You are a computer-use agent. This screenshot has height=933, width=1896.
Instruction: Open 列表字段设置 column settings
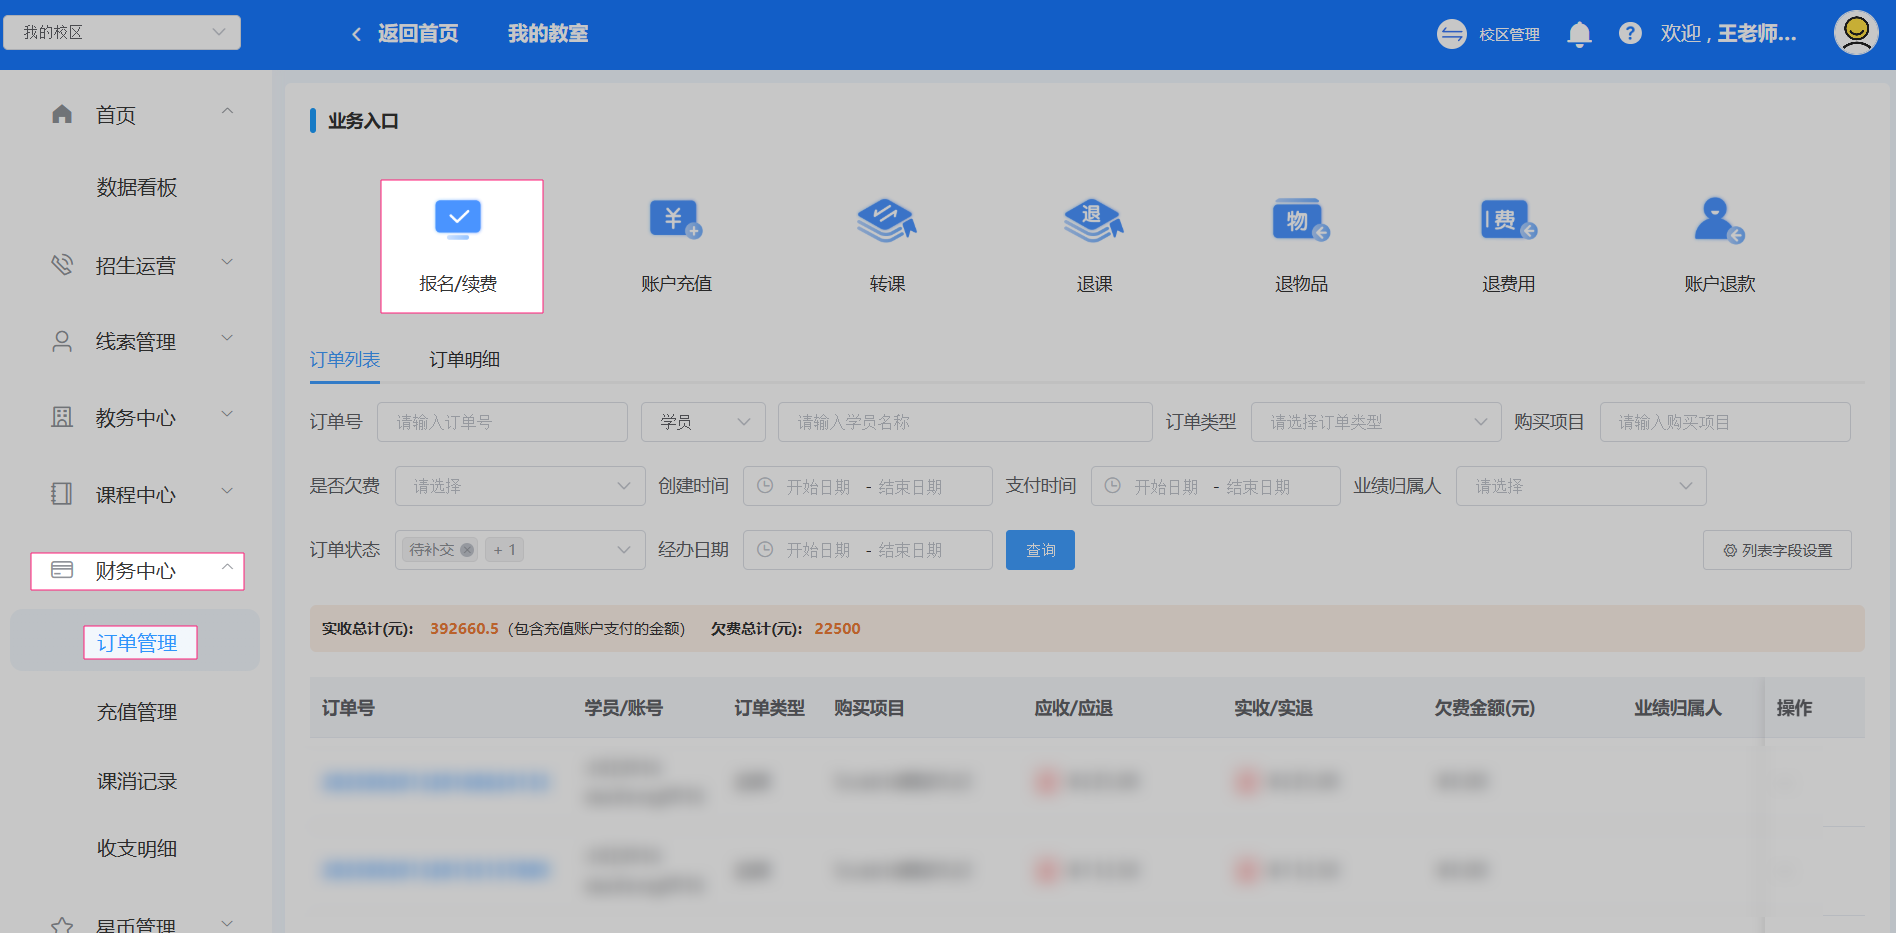click(1777, 550)
